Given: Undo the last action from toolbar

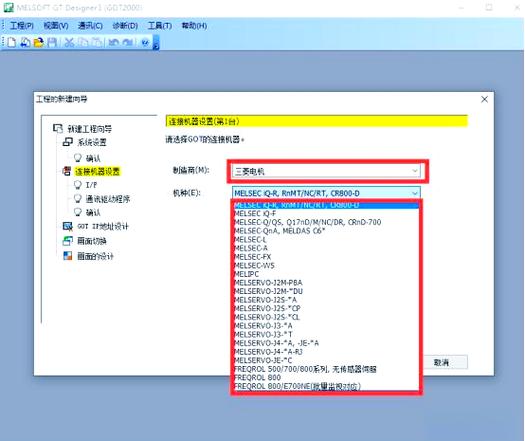Looking at the screenshot, I should pyautogui.click(x=114, y=42).
